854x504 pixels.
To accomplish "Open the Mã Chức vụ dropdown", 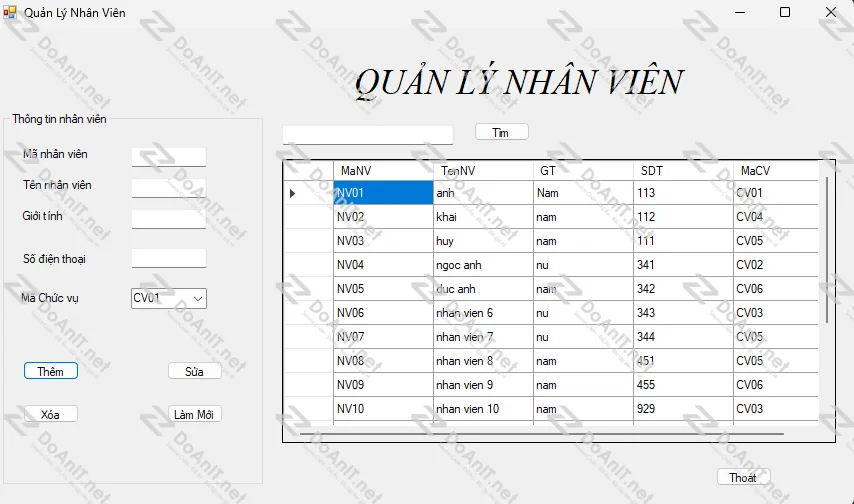I will 197,298.
